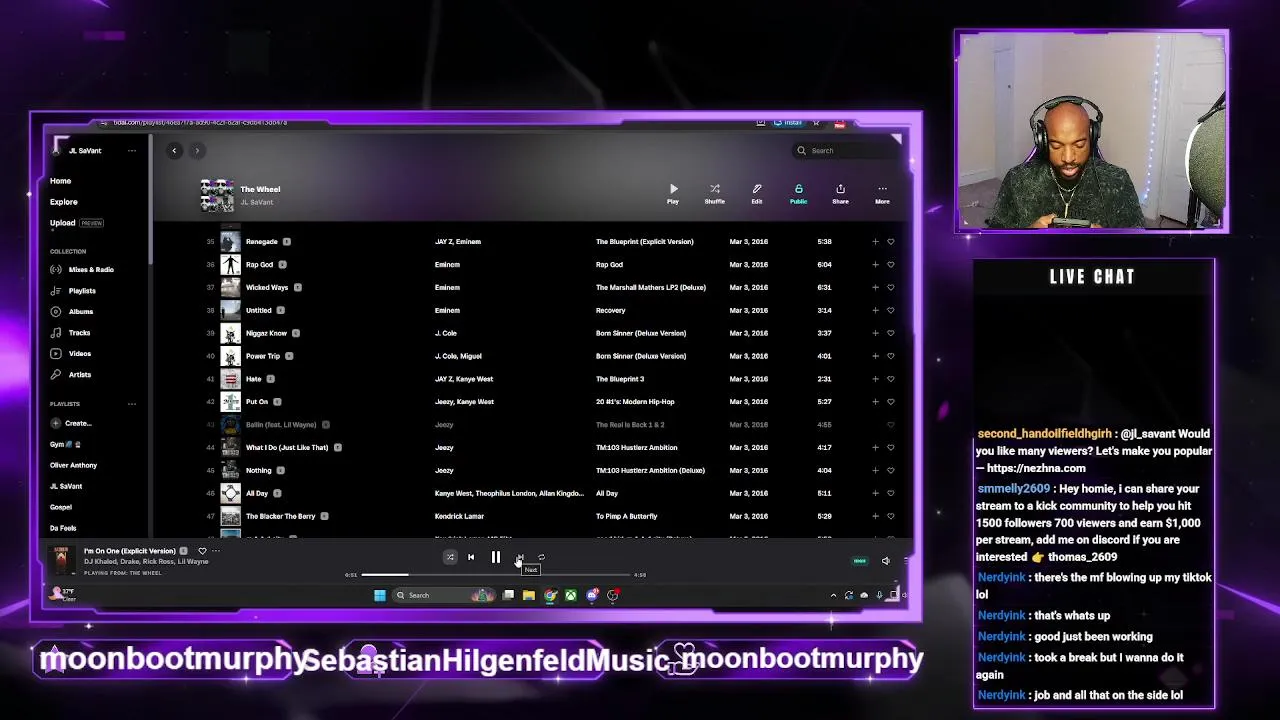
Task: Open Videos in the sidebar
Action: [71, 354]
